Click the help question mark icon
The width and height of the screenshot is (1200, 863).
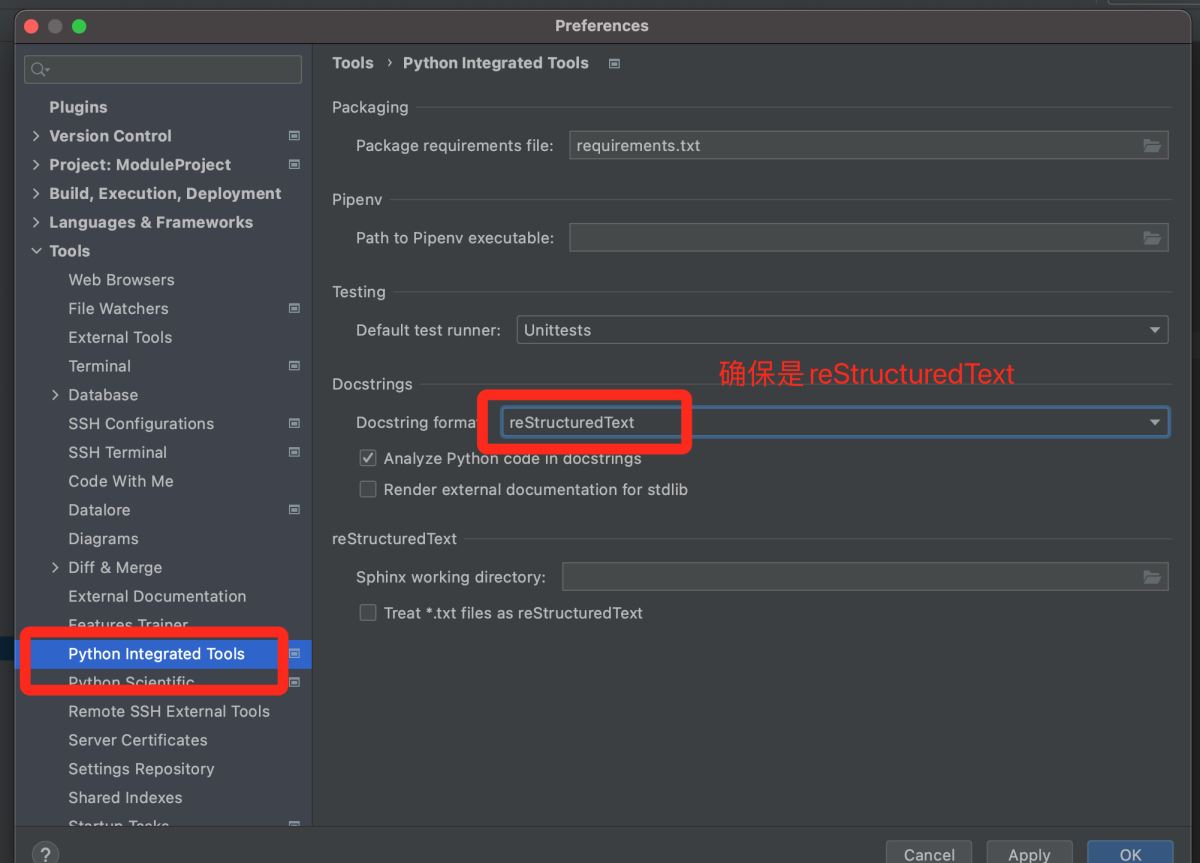point(45,853)
